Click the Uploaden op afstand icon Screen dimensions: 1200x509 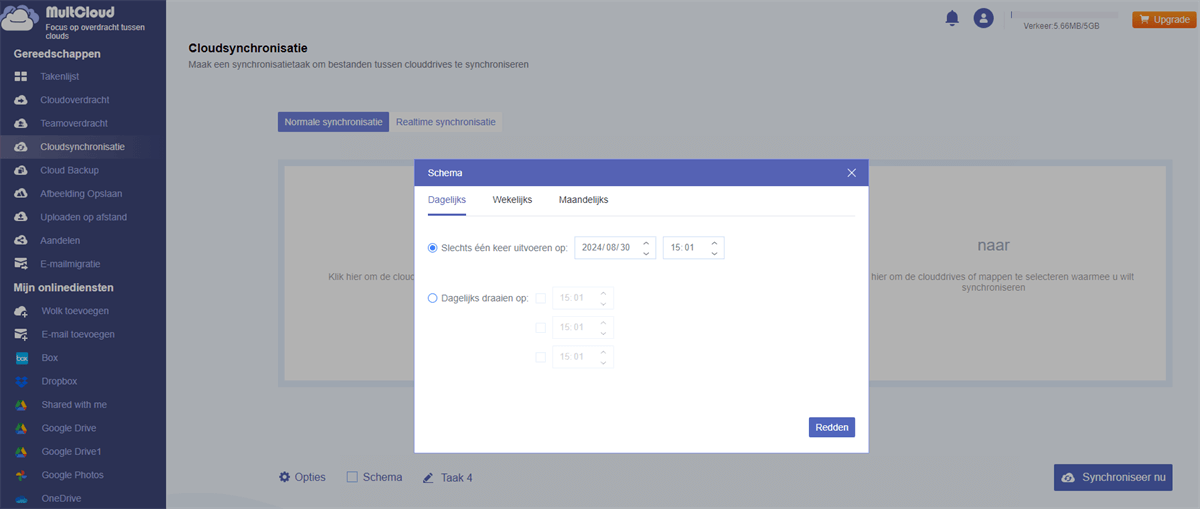(x=21, y=217)
